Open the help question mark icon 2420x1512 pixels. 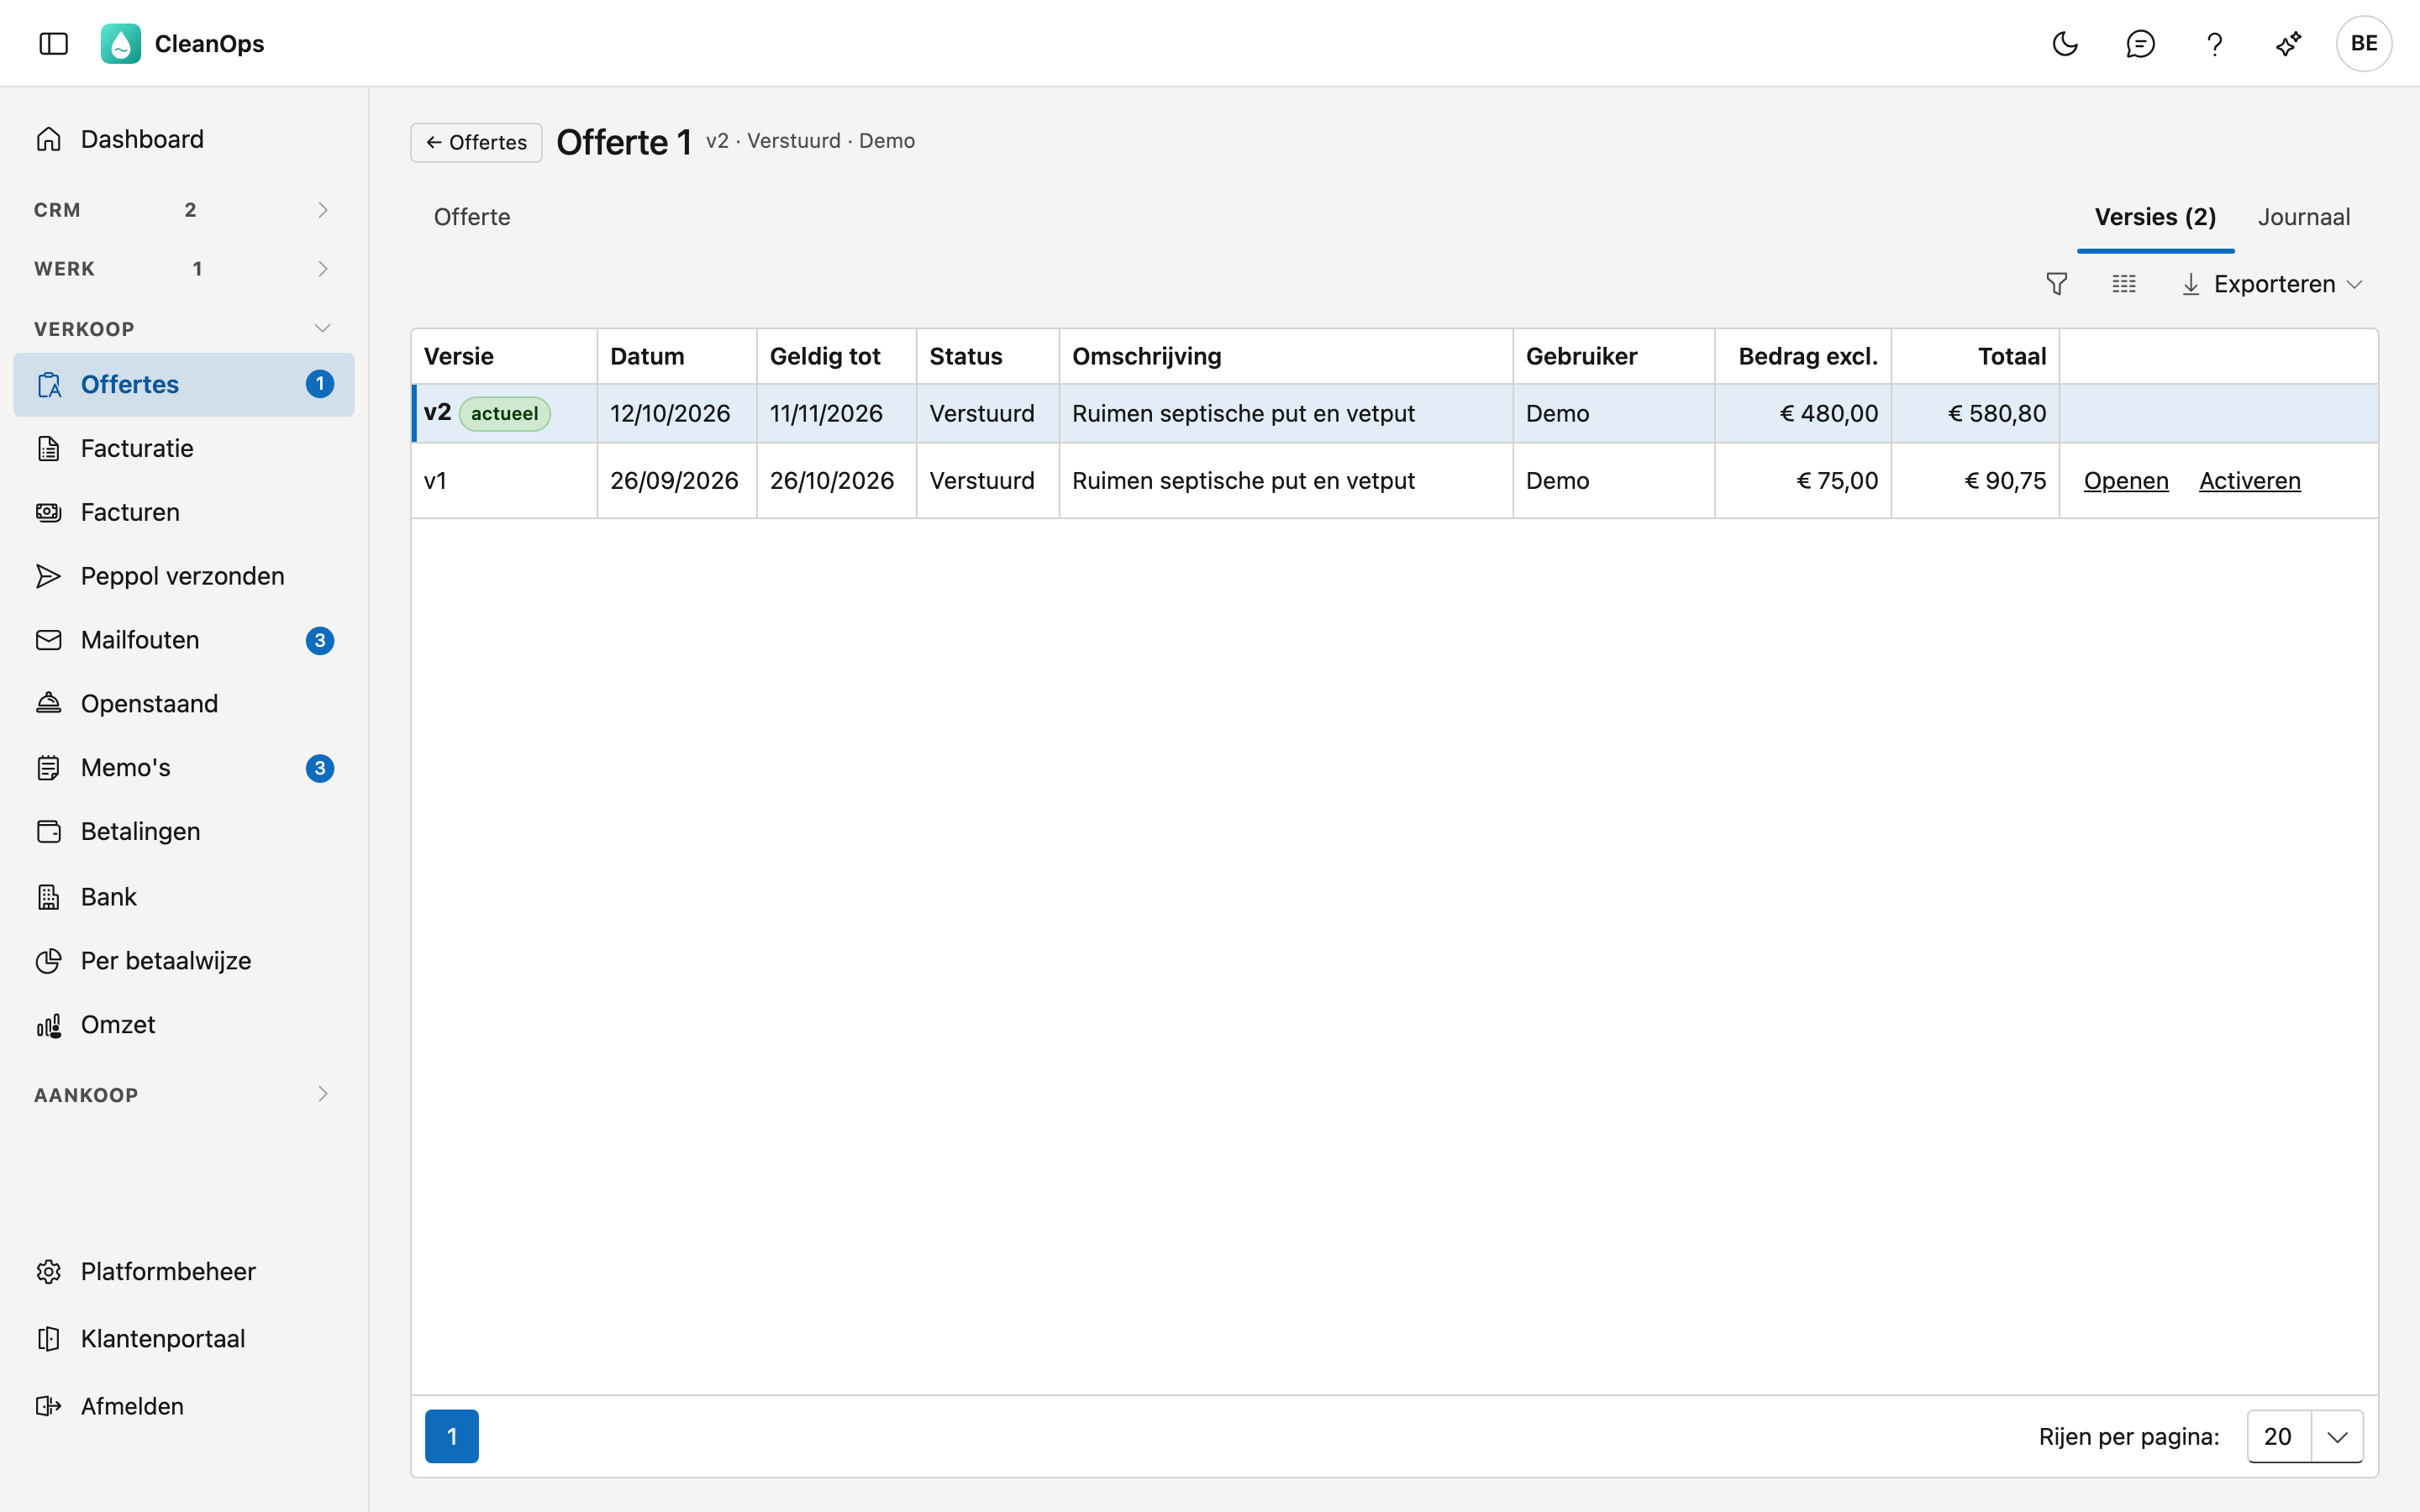coord(2214,43)
